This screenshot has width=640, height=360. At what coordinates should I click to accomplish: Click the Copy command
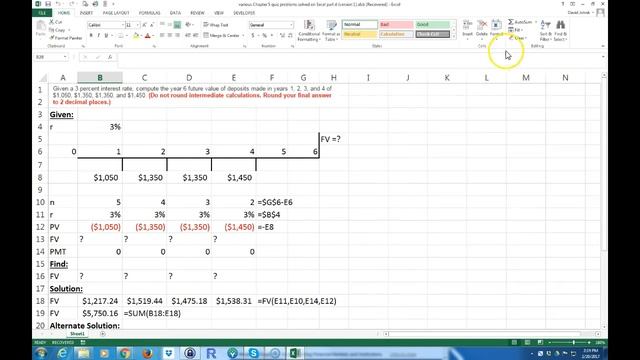[57, 30]
